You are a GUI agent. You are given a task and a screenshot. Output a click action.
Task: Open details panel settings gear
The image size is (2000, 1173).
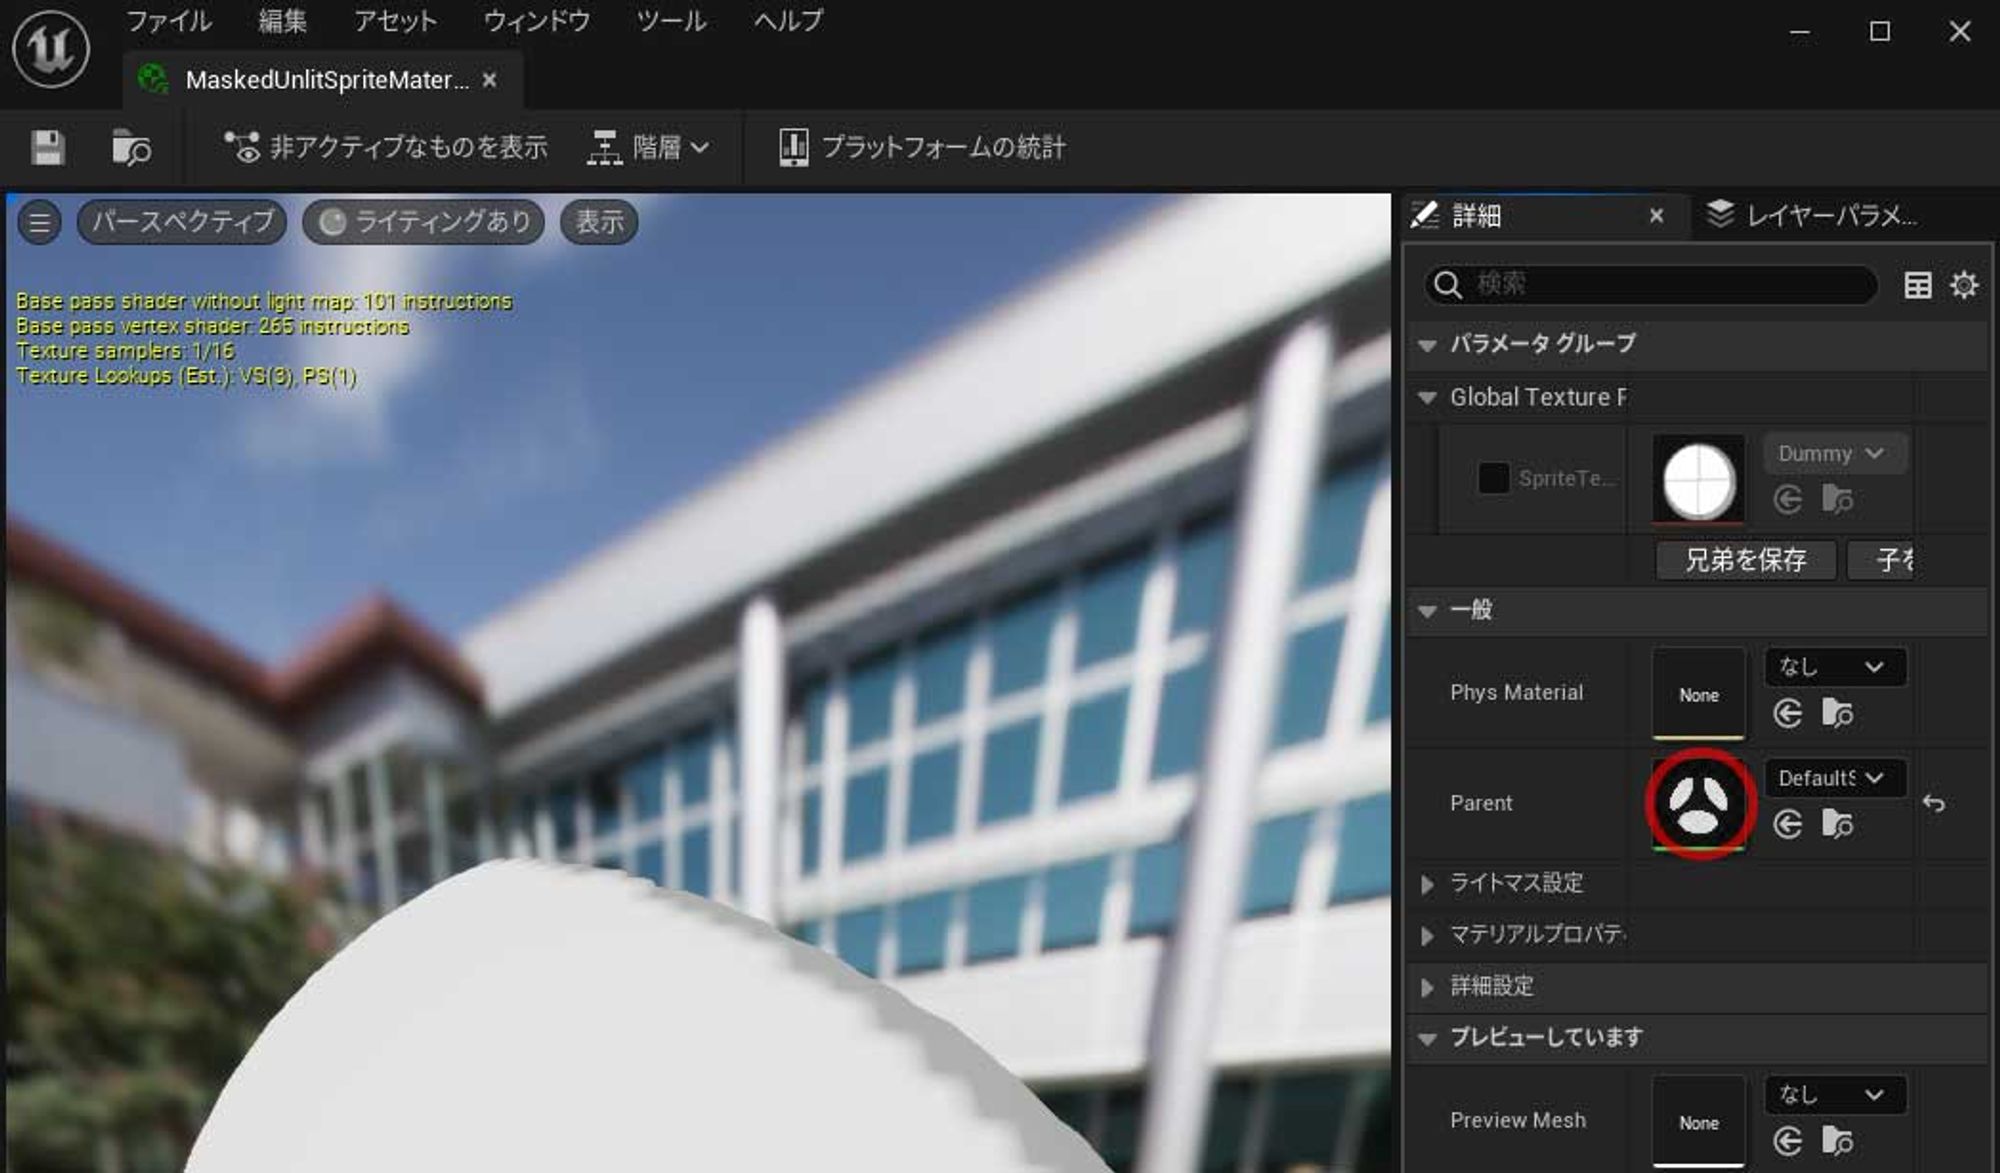coord(1964,286)
